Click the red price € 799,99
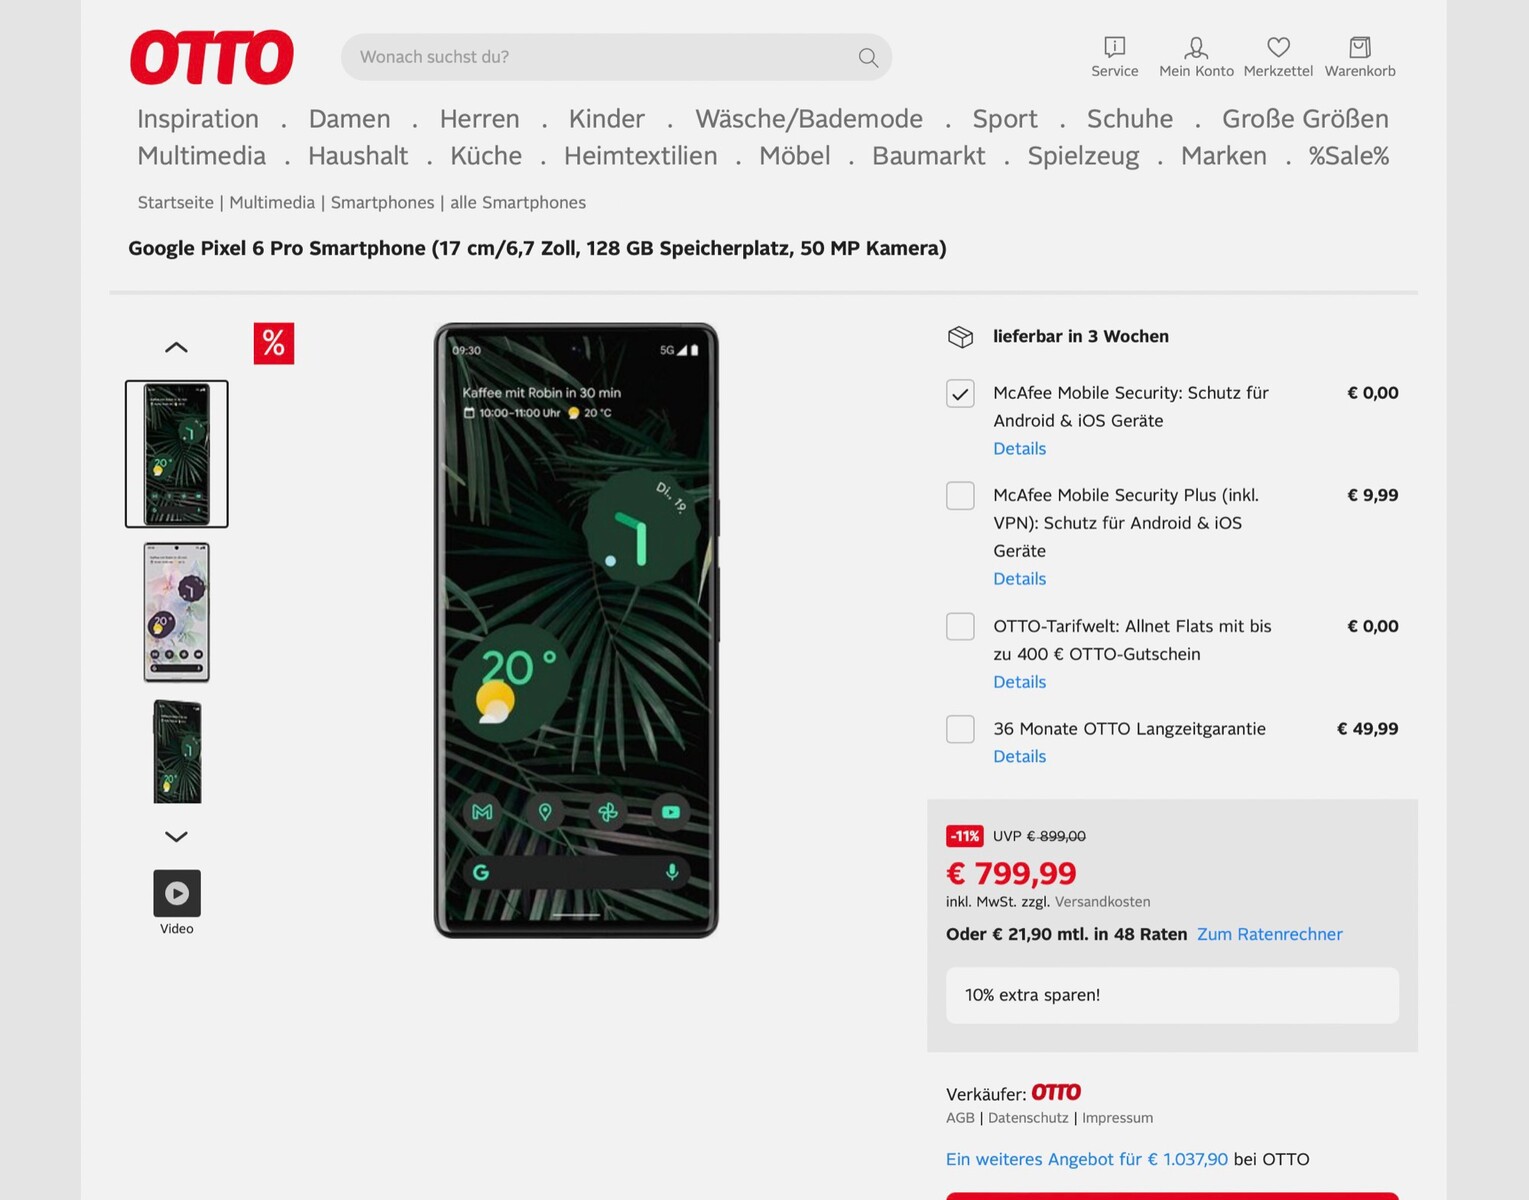The image size is (1529, 1200). coord(1011,873)
